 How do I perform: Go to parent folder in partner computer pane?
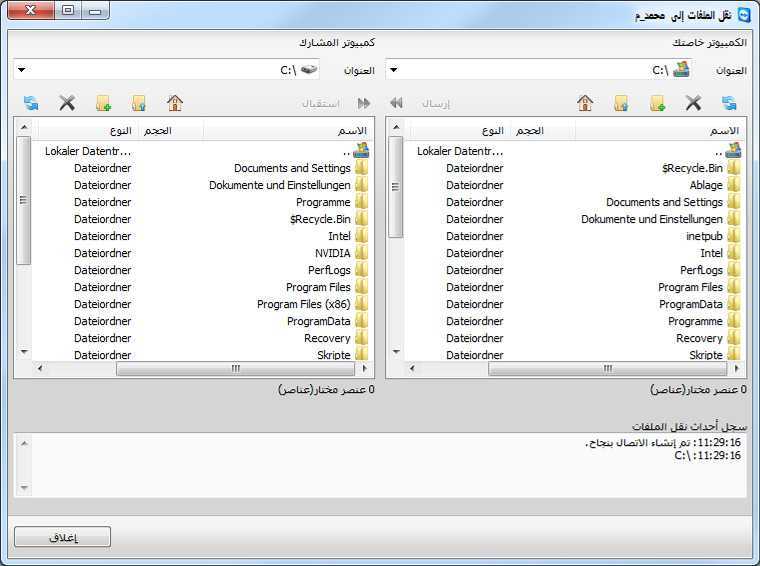pos(139,103)
